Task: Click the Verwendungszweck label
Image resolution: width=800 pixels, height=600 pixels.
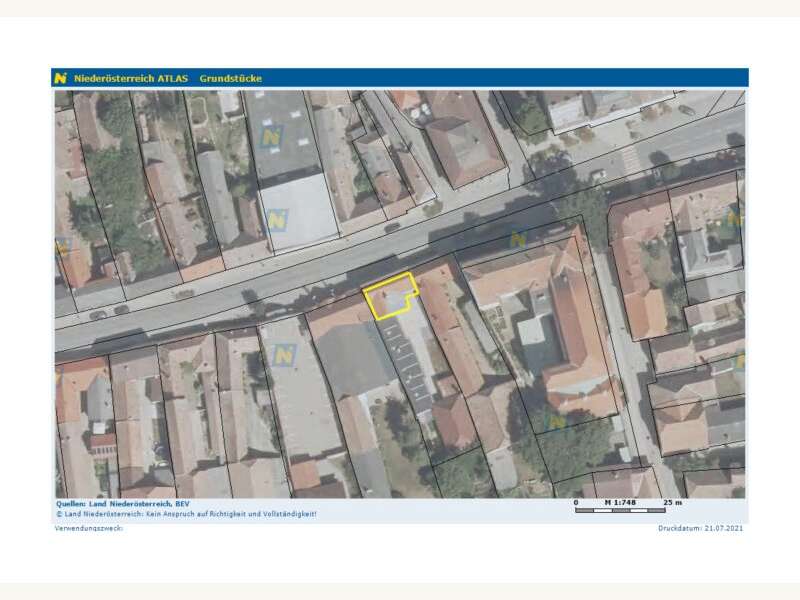Action: pos(89,528)
